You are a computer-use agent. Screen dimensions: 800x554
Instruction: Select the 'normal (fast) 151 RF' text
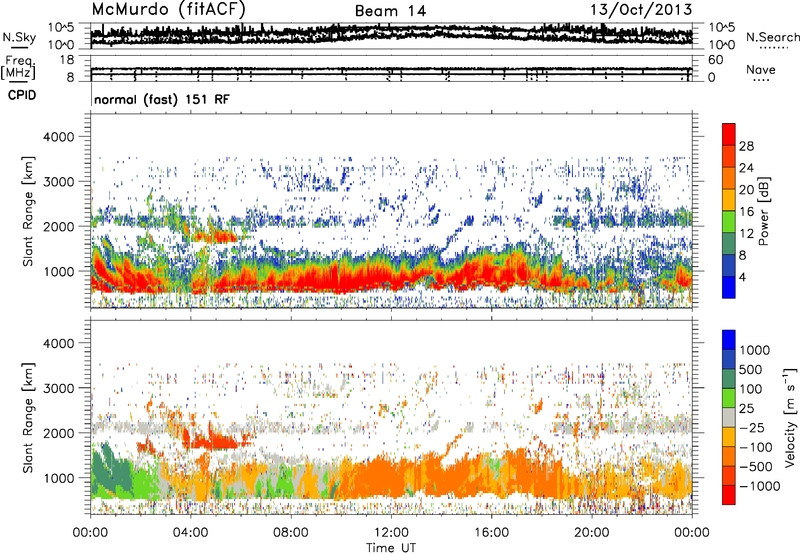click(162, 99)
